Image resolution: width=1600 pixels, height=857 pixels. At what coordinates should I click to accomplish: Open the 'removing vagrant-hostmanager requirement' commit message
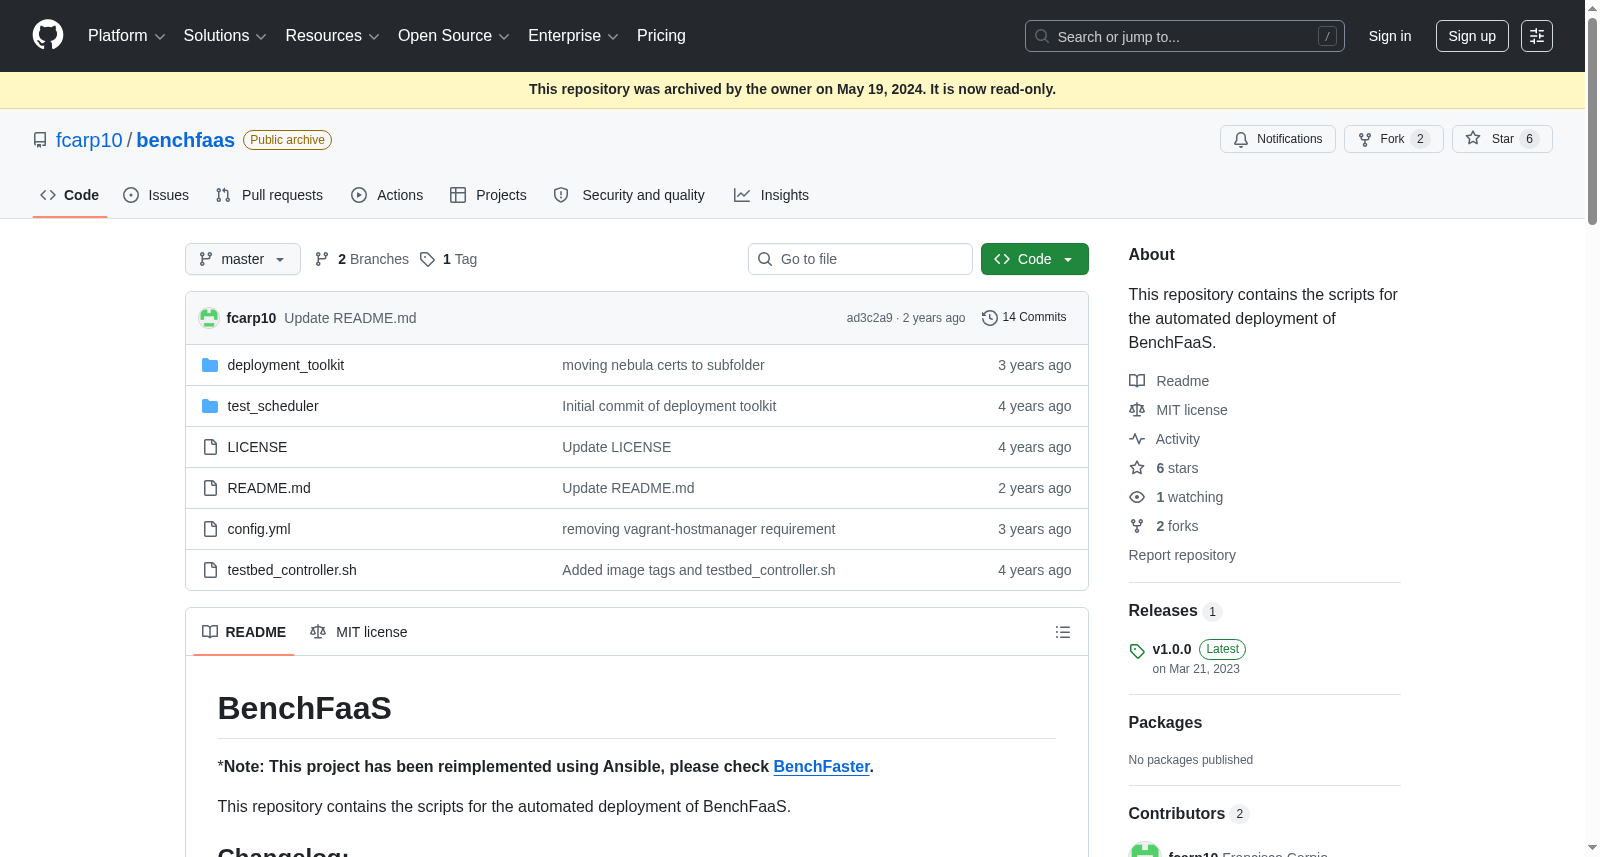pos(698,529)
